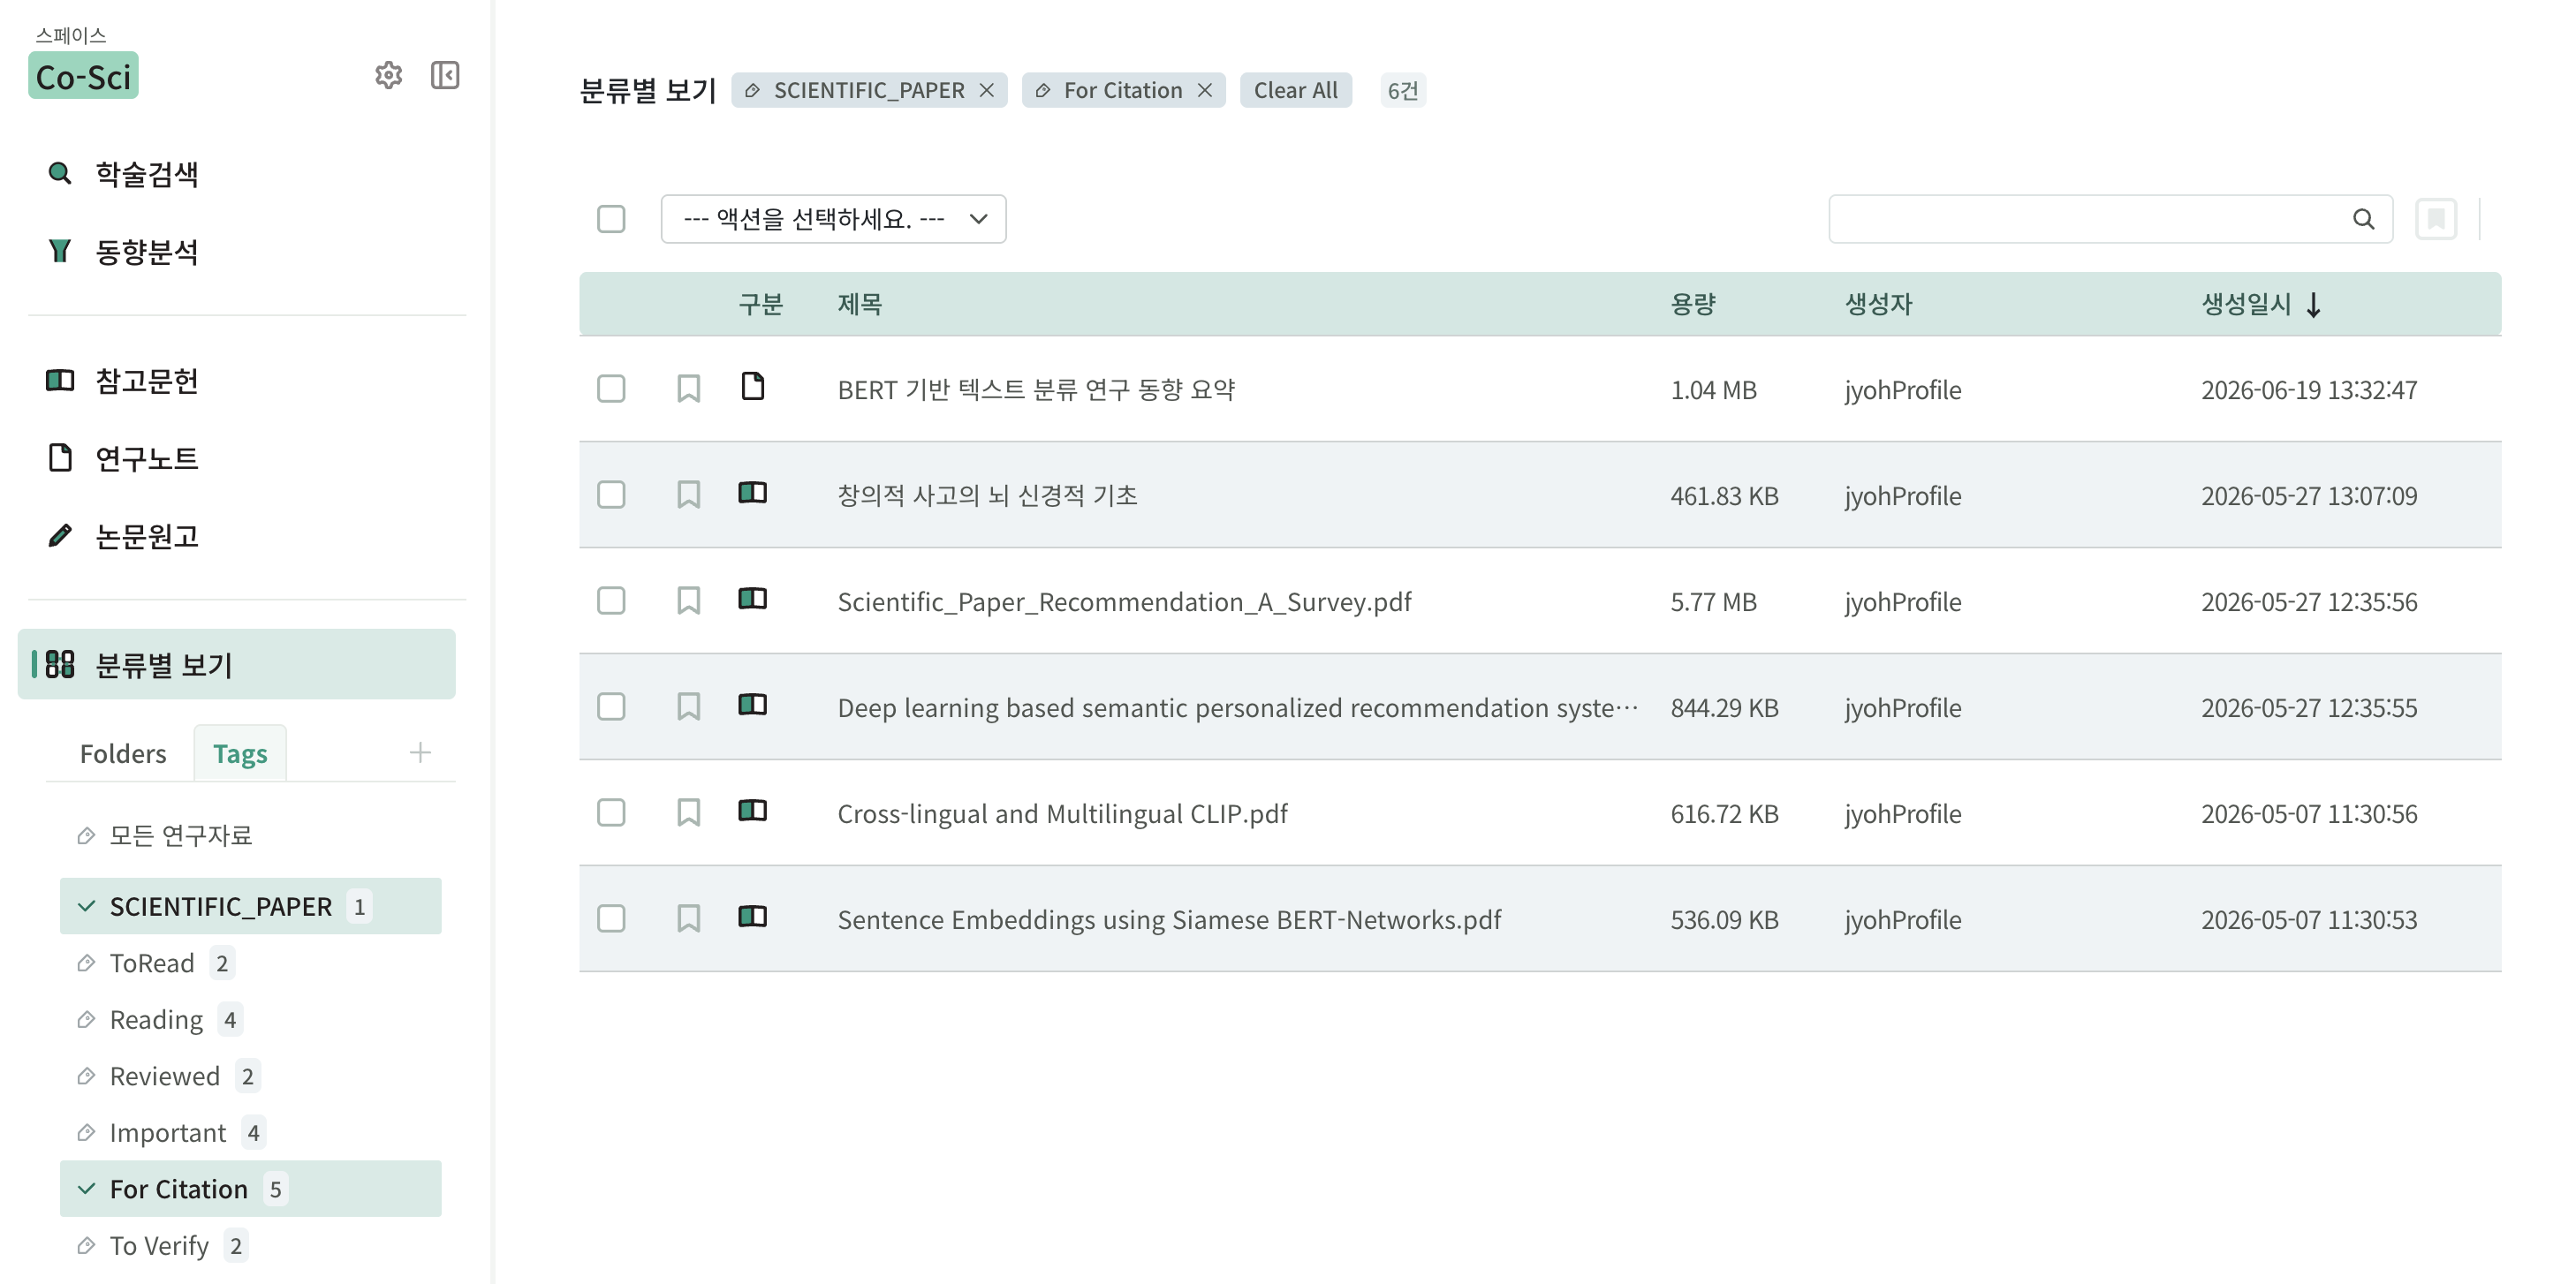Click reference type icon of 창의적 사고 row
Screen dimensions: 2576x1284
(753, 492)
